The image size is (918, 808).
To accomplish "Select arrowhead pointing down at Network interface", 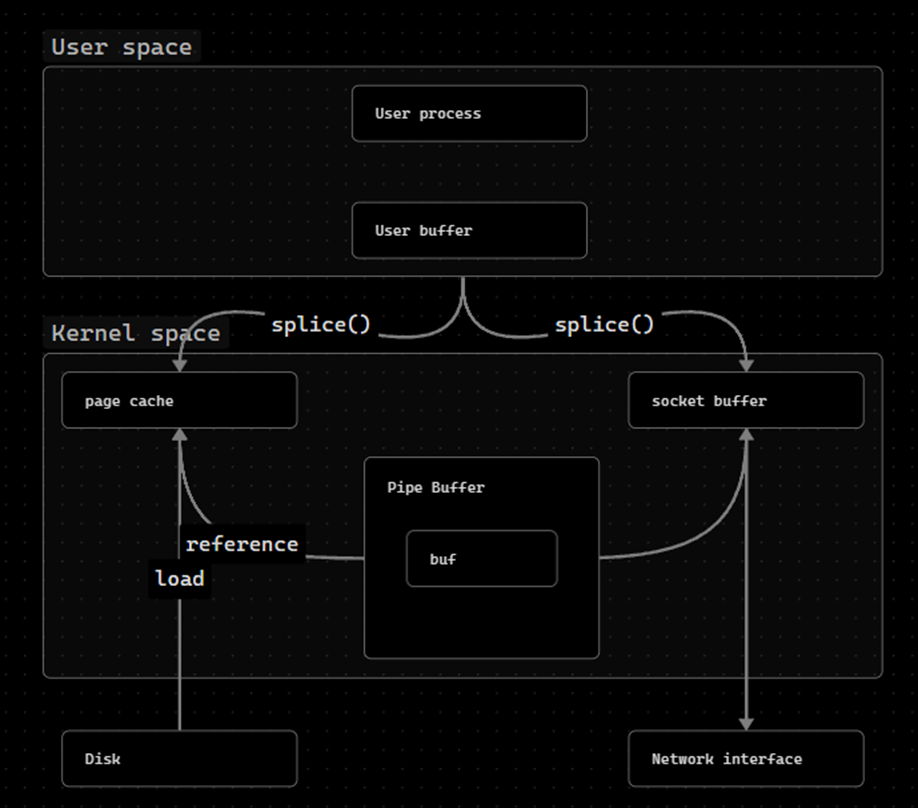I will coord(746,722).
